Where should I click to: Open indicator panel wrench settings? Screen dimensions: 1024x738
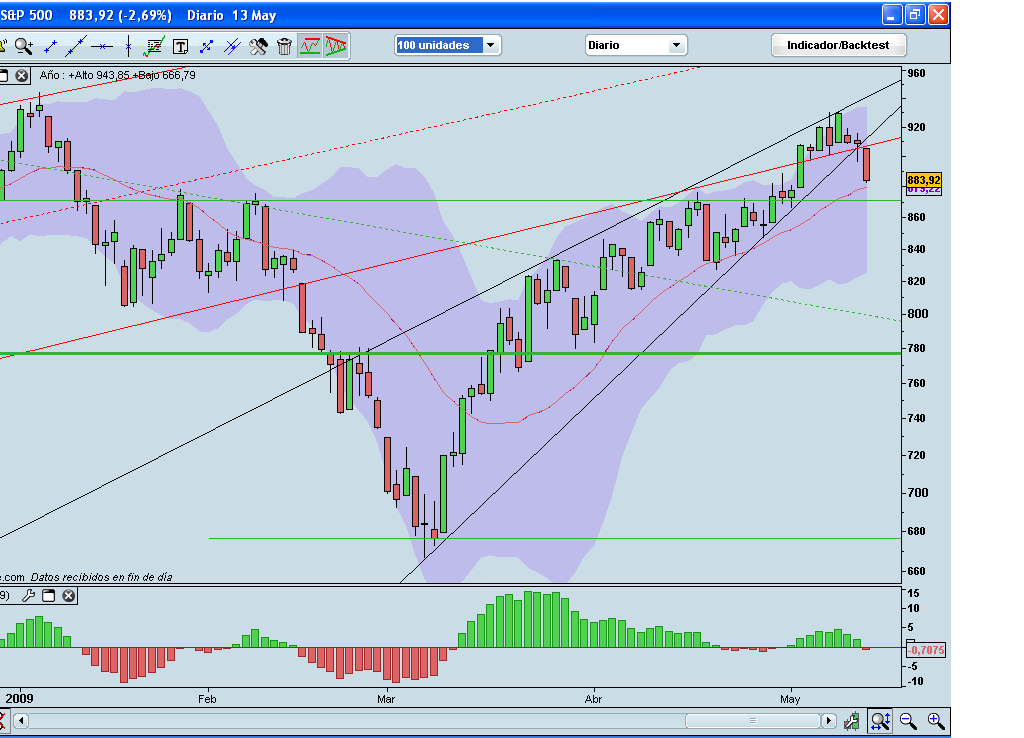coord(28,596)
